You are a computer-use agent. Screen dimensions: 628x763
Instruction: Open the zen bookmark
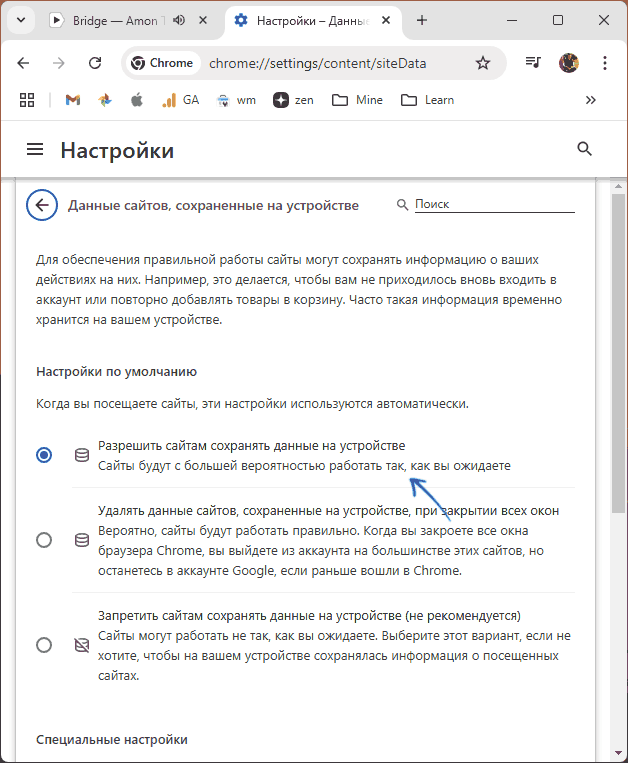pyautogui.click(x=293, y=100)
